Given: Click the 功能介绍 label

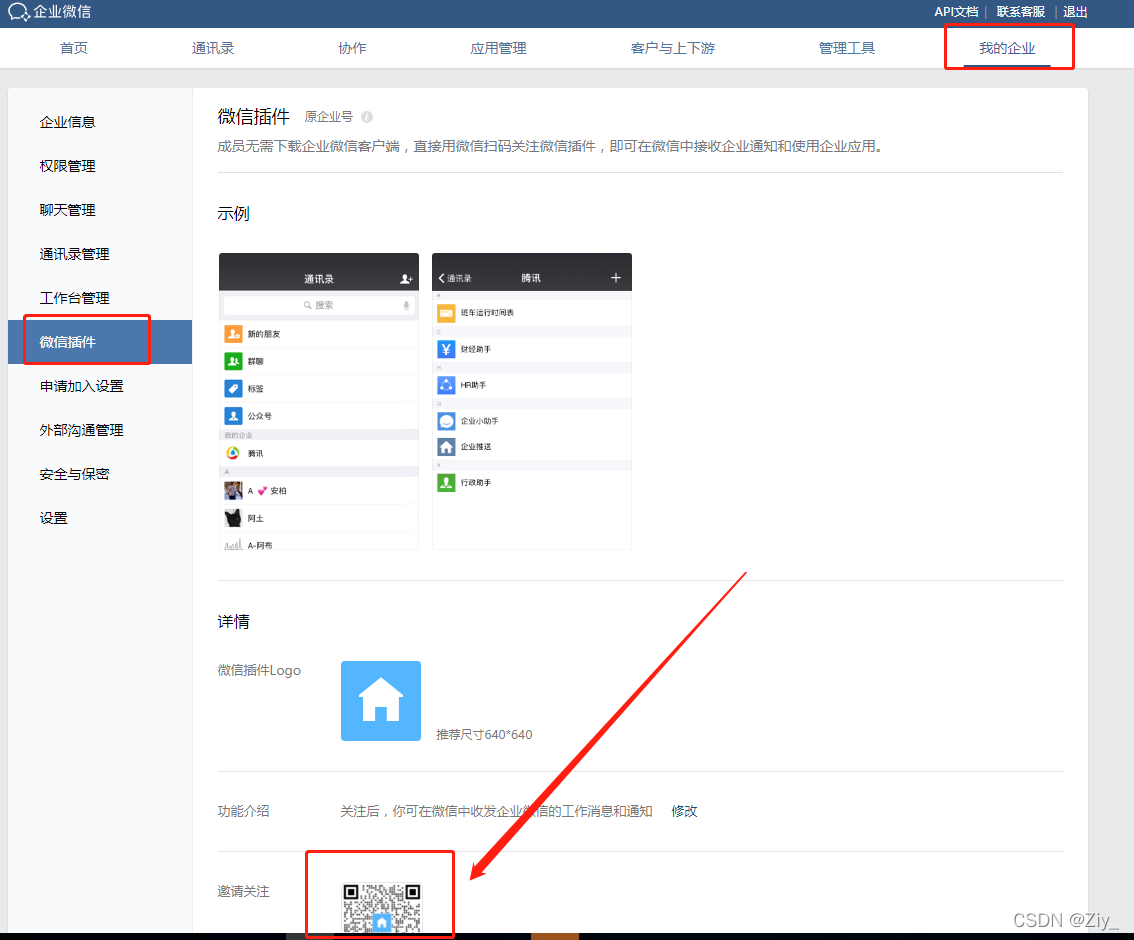Looking at the screenshot, I should [244, 811].
